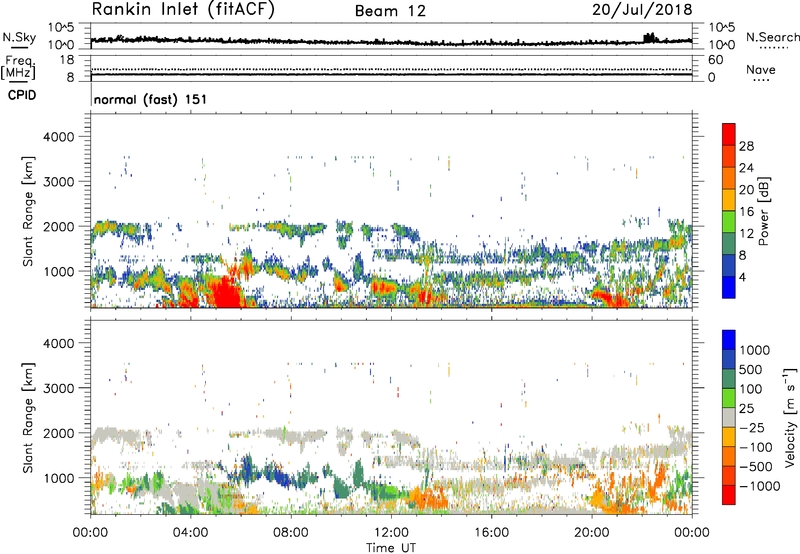
Task: Click the plot title "Rankin Inlet (fitACF)"
Action: (x=183, y=10)
